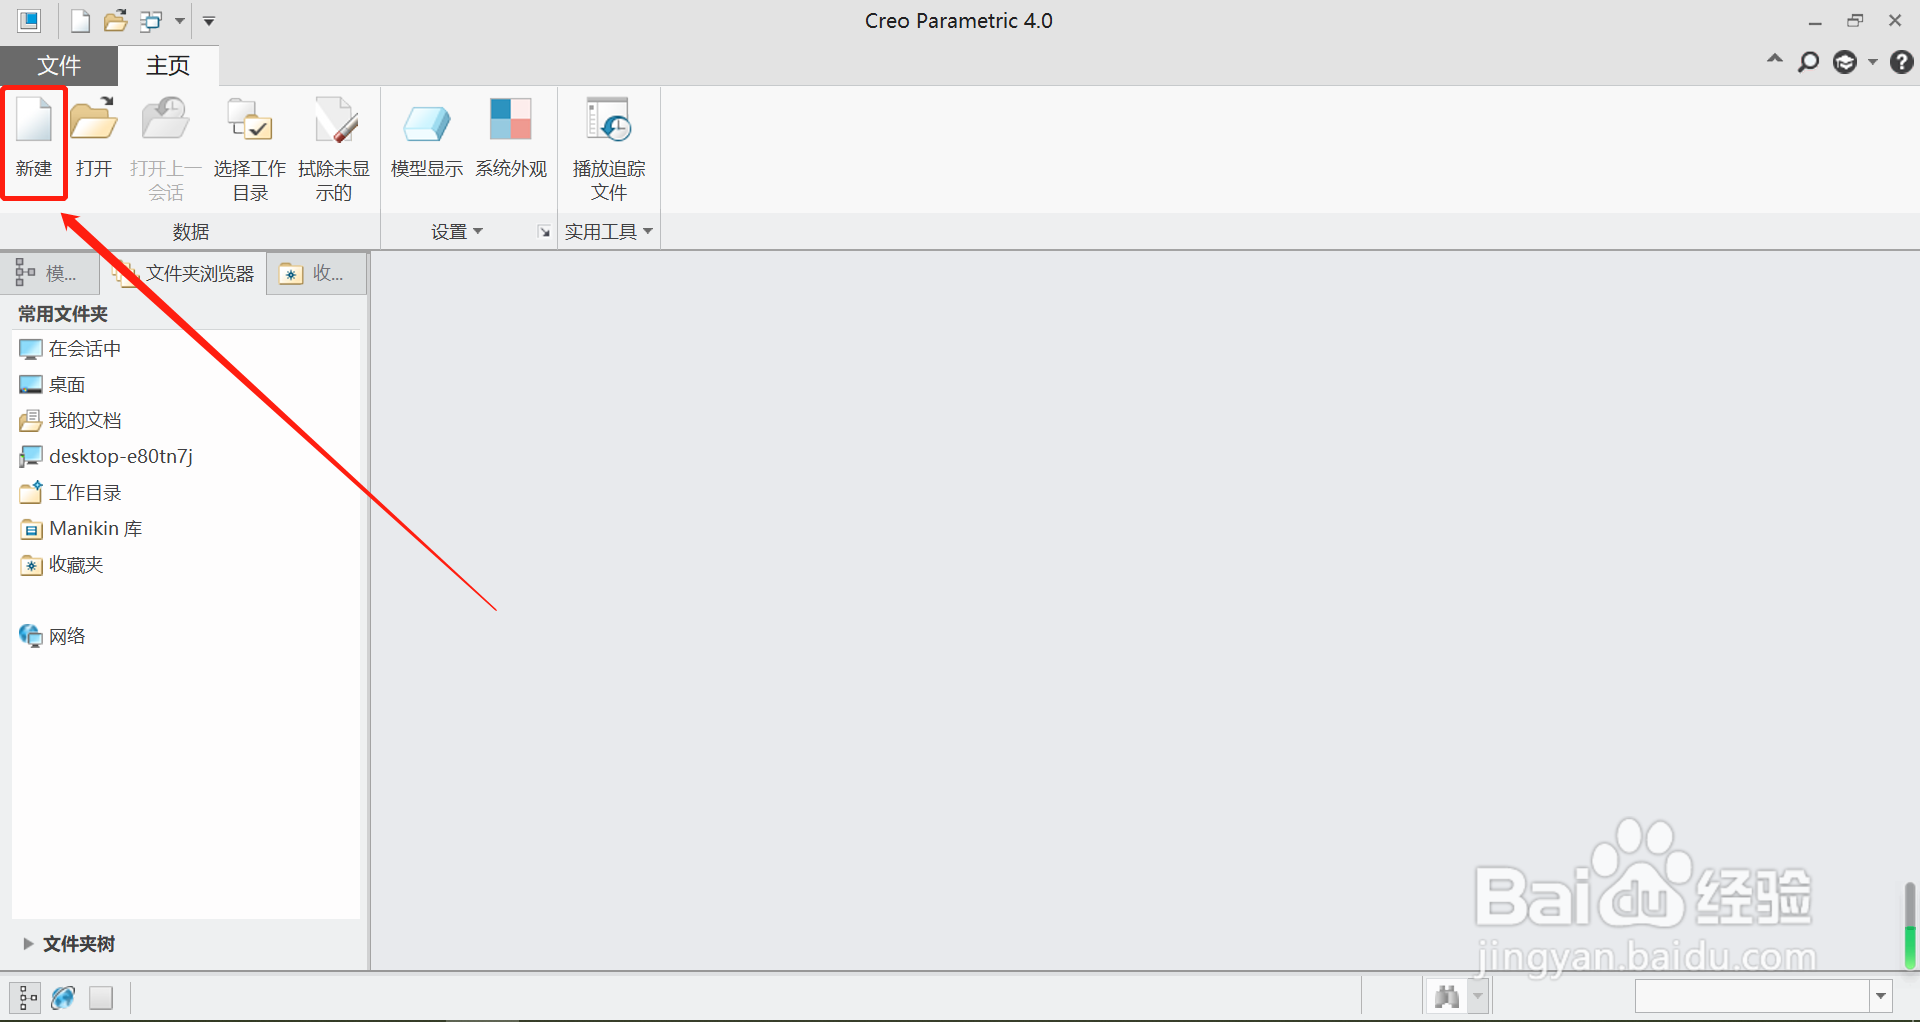Open the learning connector dropdown arrow
Screen dimensions: 1920x1022
(1872, 62)
